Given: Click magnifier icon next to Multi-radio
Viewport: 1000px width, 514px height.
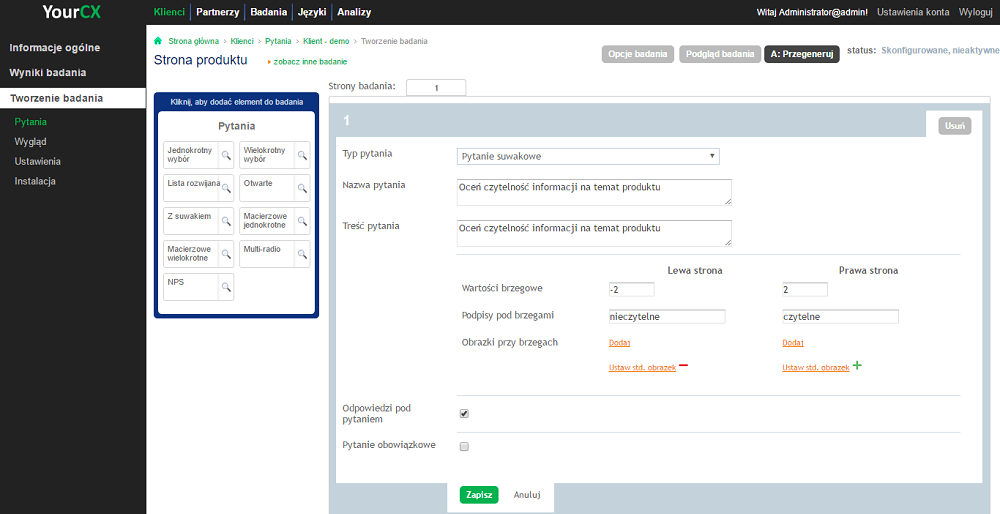Looking at the screenshot, I should 302,254.
